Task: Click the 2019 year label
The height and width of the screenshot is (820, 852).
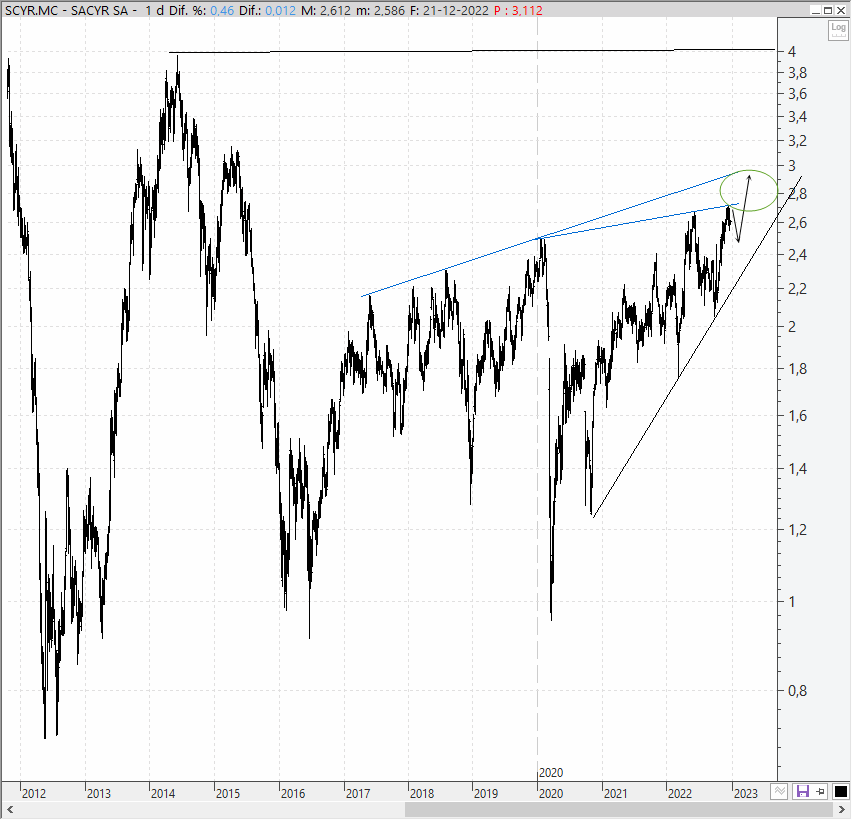Action: click(486, 793)
